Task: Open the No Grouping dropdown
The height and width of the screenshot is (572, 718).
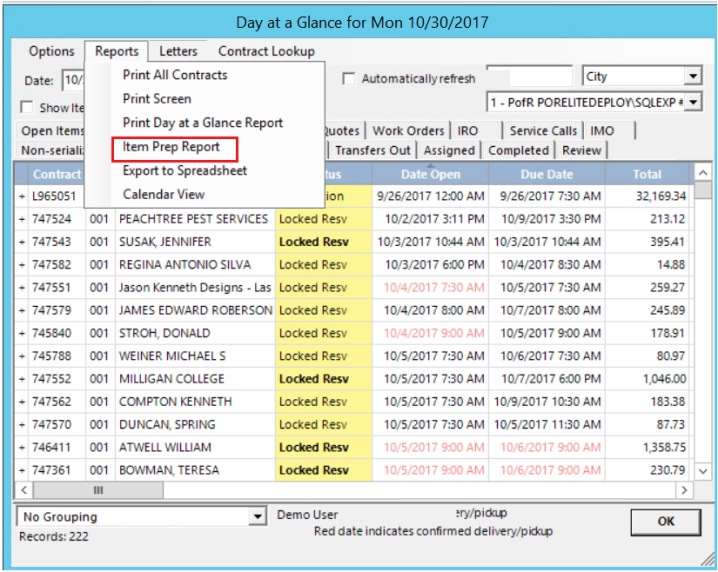Action: coord(258,517)
